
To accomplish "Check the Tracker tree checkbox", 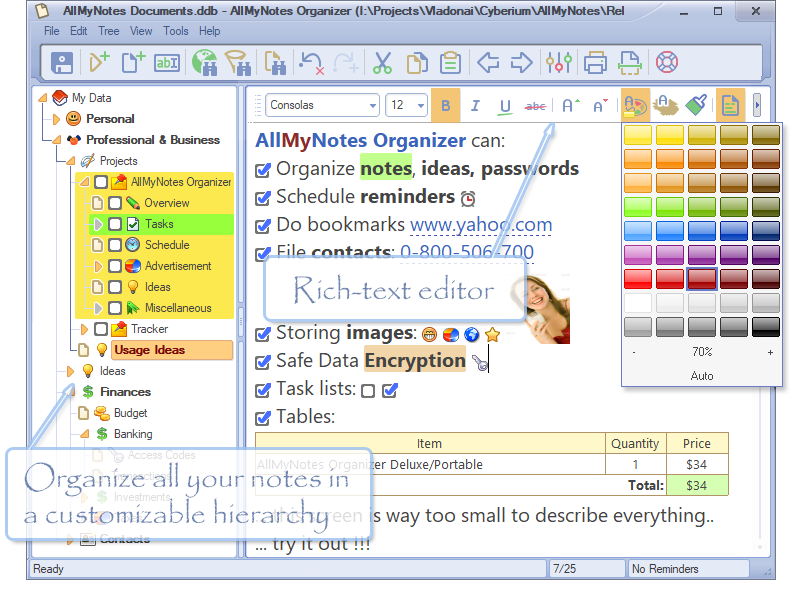I will [x=101, y=329].
